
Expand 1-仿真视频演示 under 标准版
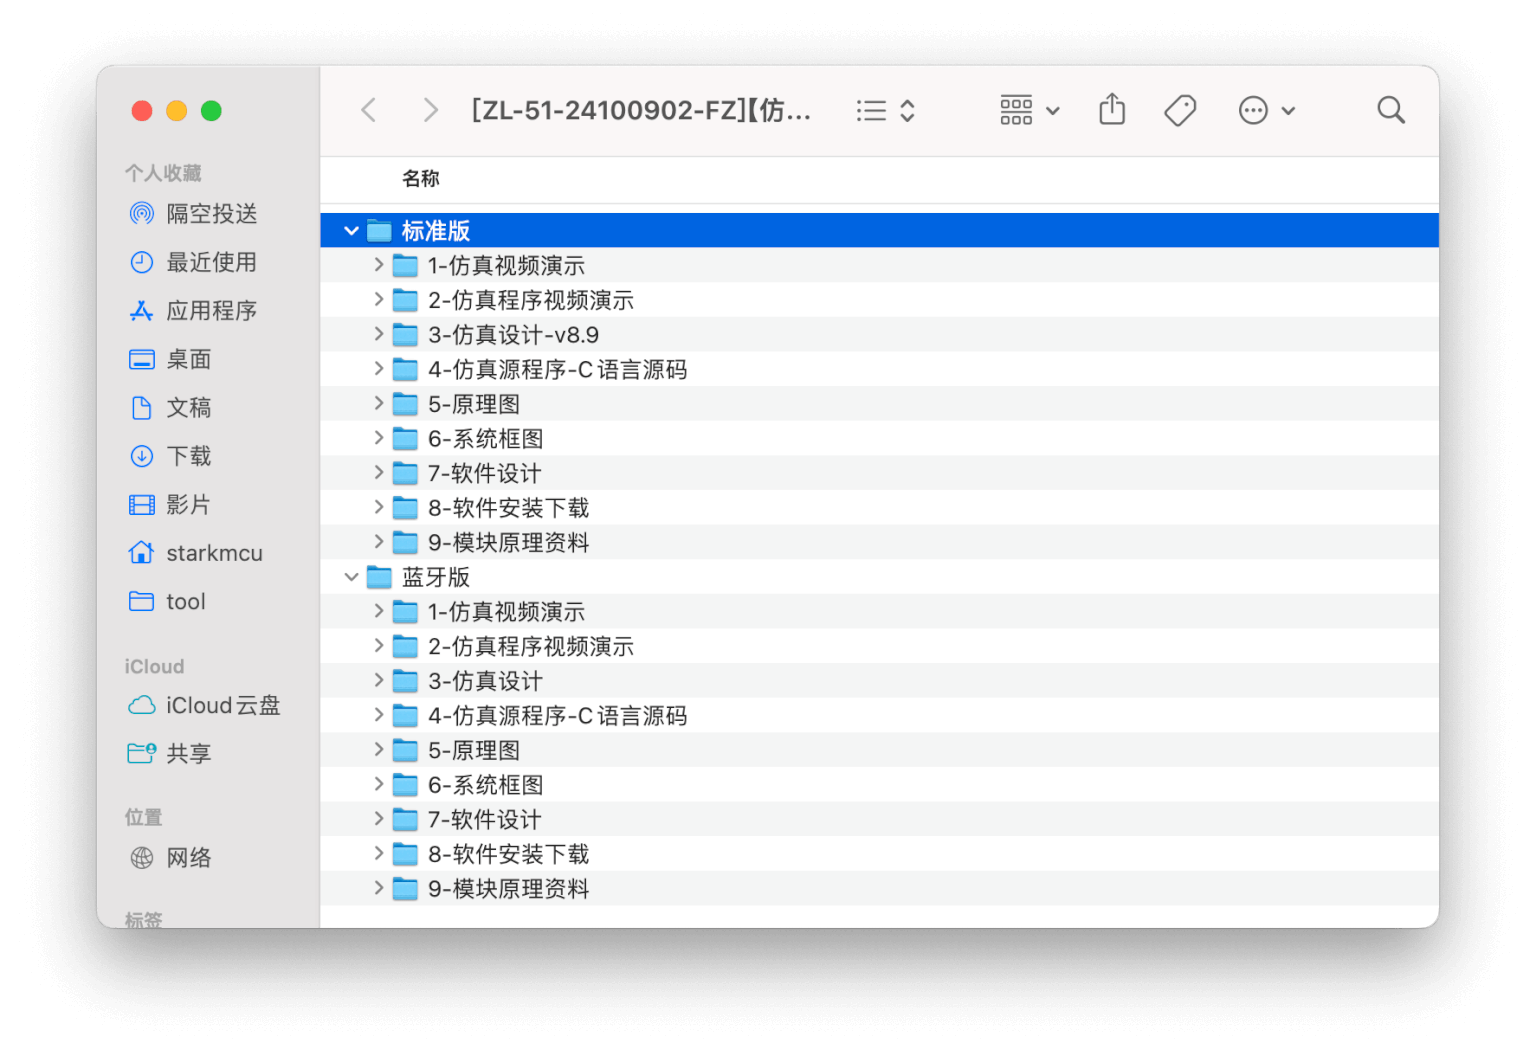[x=378, y=265]
